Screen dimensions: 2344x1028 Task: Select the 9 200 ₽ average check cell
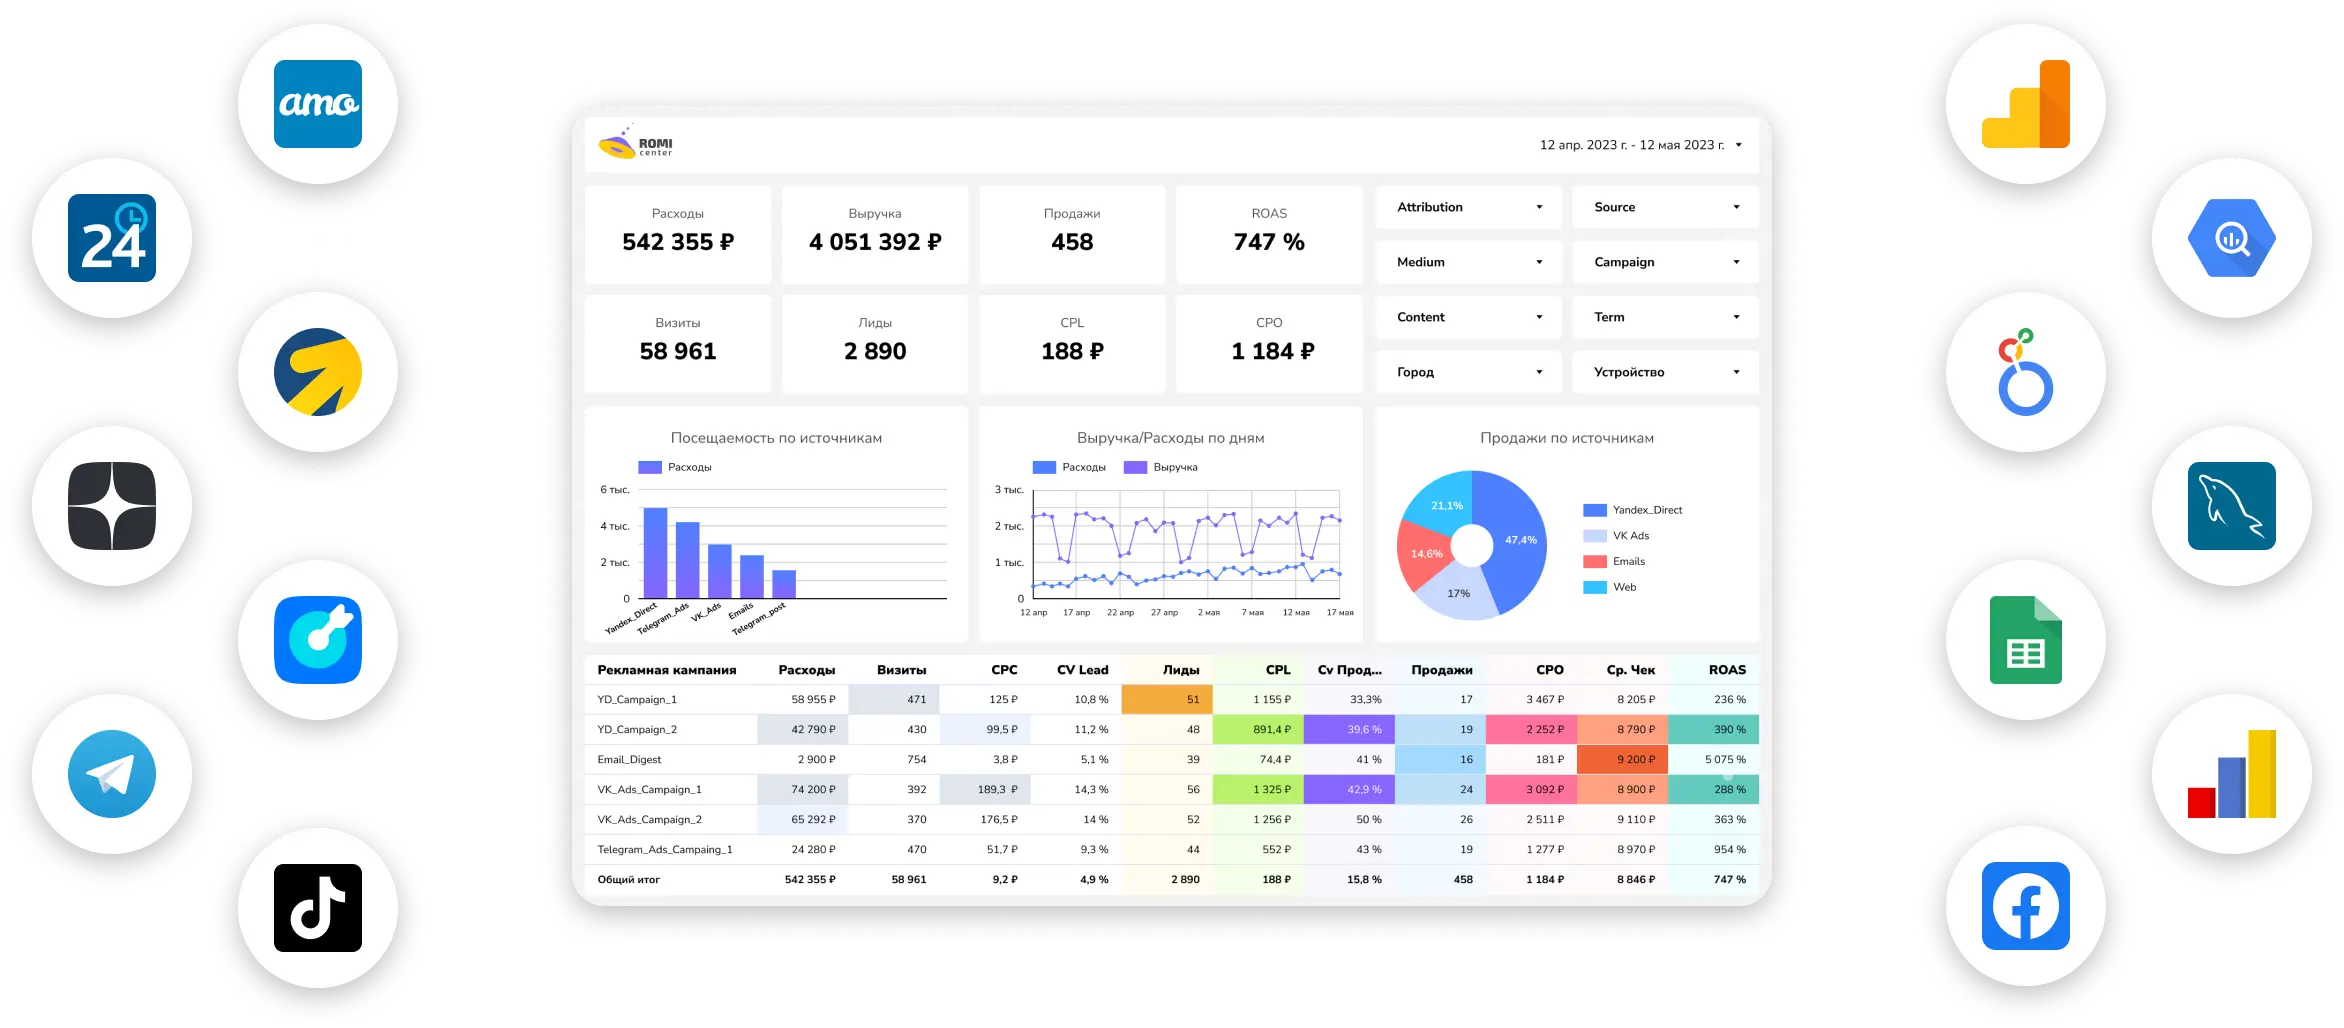(1622, 760)
